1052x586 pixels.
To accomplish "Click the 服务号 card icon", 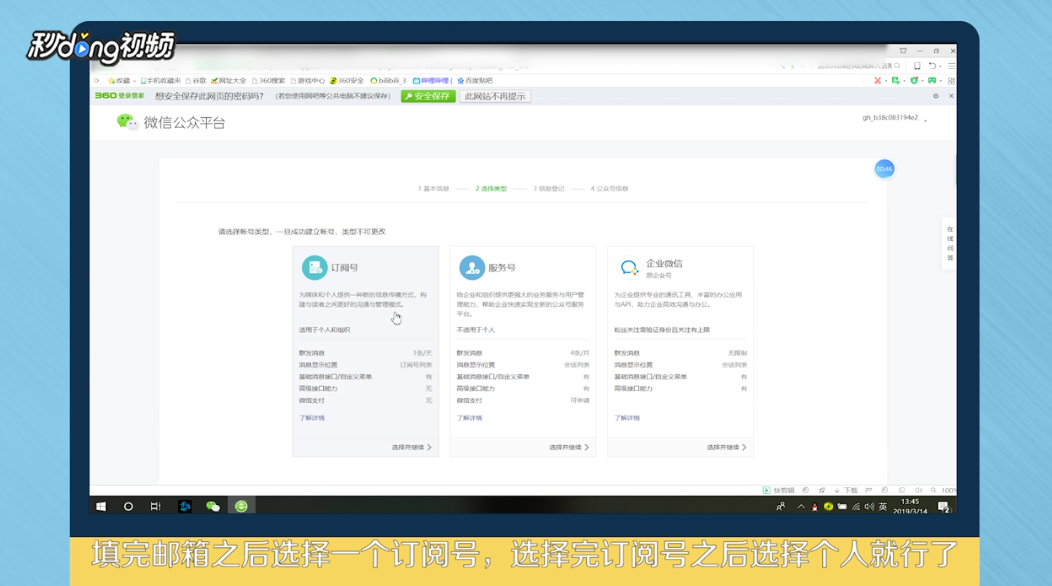I will click(x=472, y=267).
